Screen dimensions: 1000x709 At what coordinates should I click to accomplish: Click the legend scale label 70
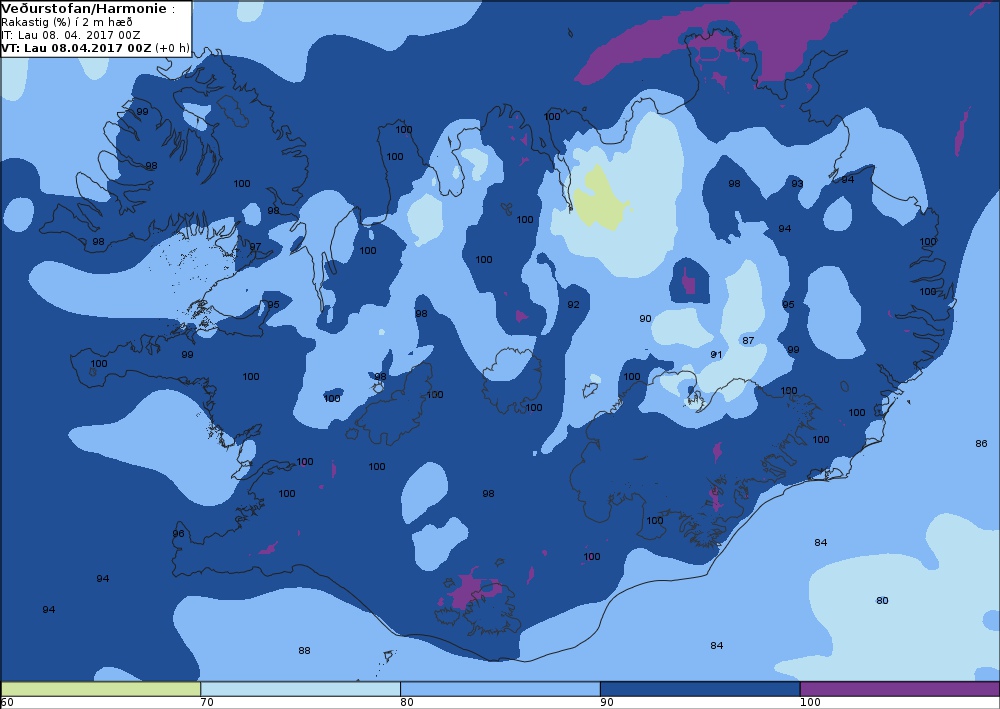pyautogui.click(x=207, y=703)
